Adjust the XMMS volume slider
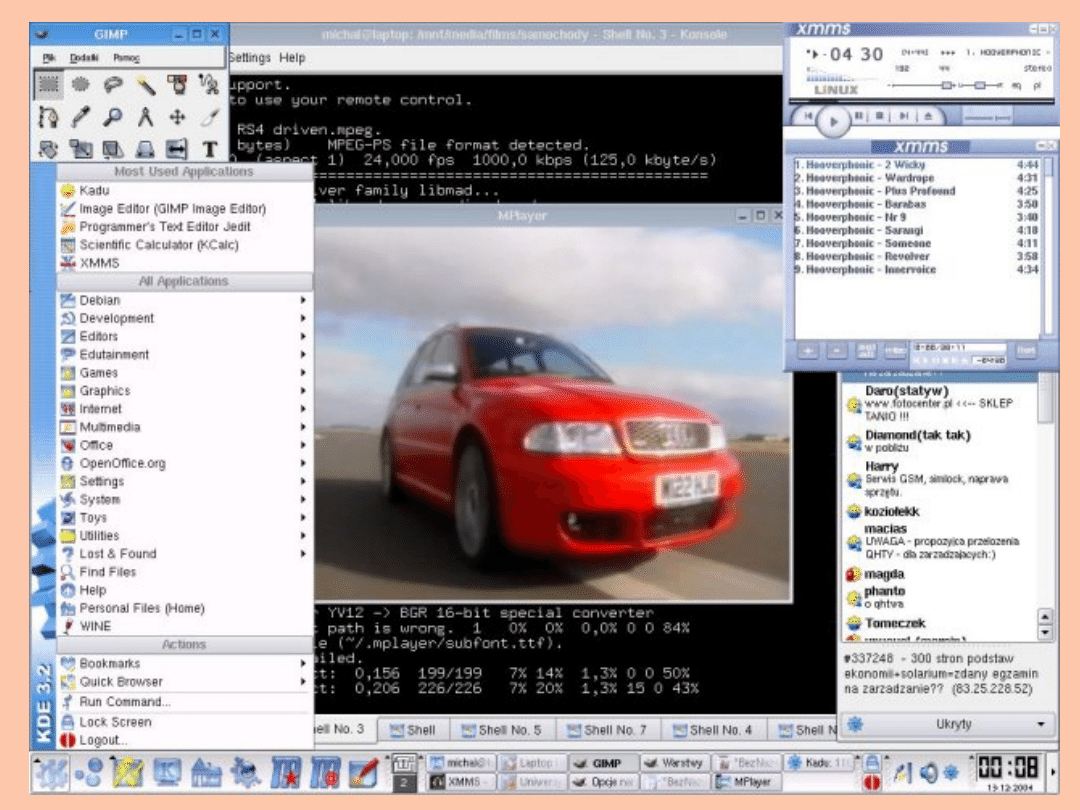This screenshot has width=1080, height=810. tap(922, 85)
